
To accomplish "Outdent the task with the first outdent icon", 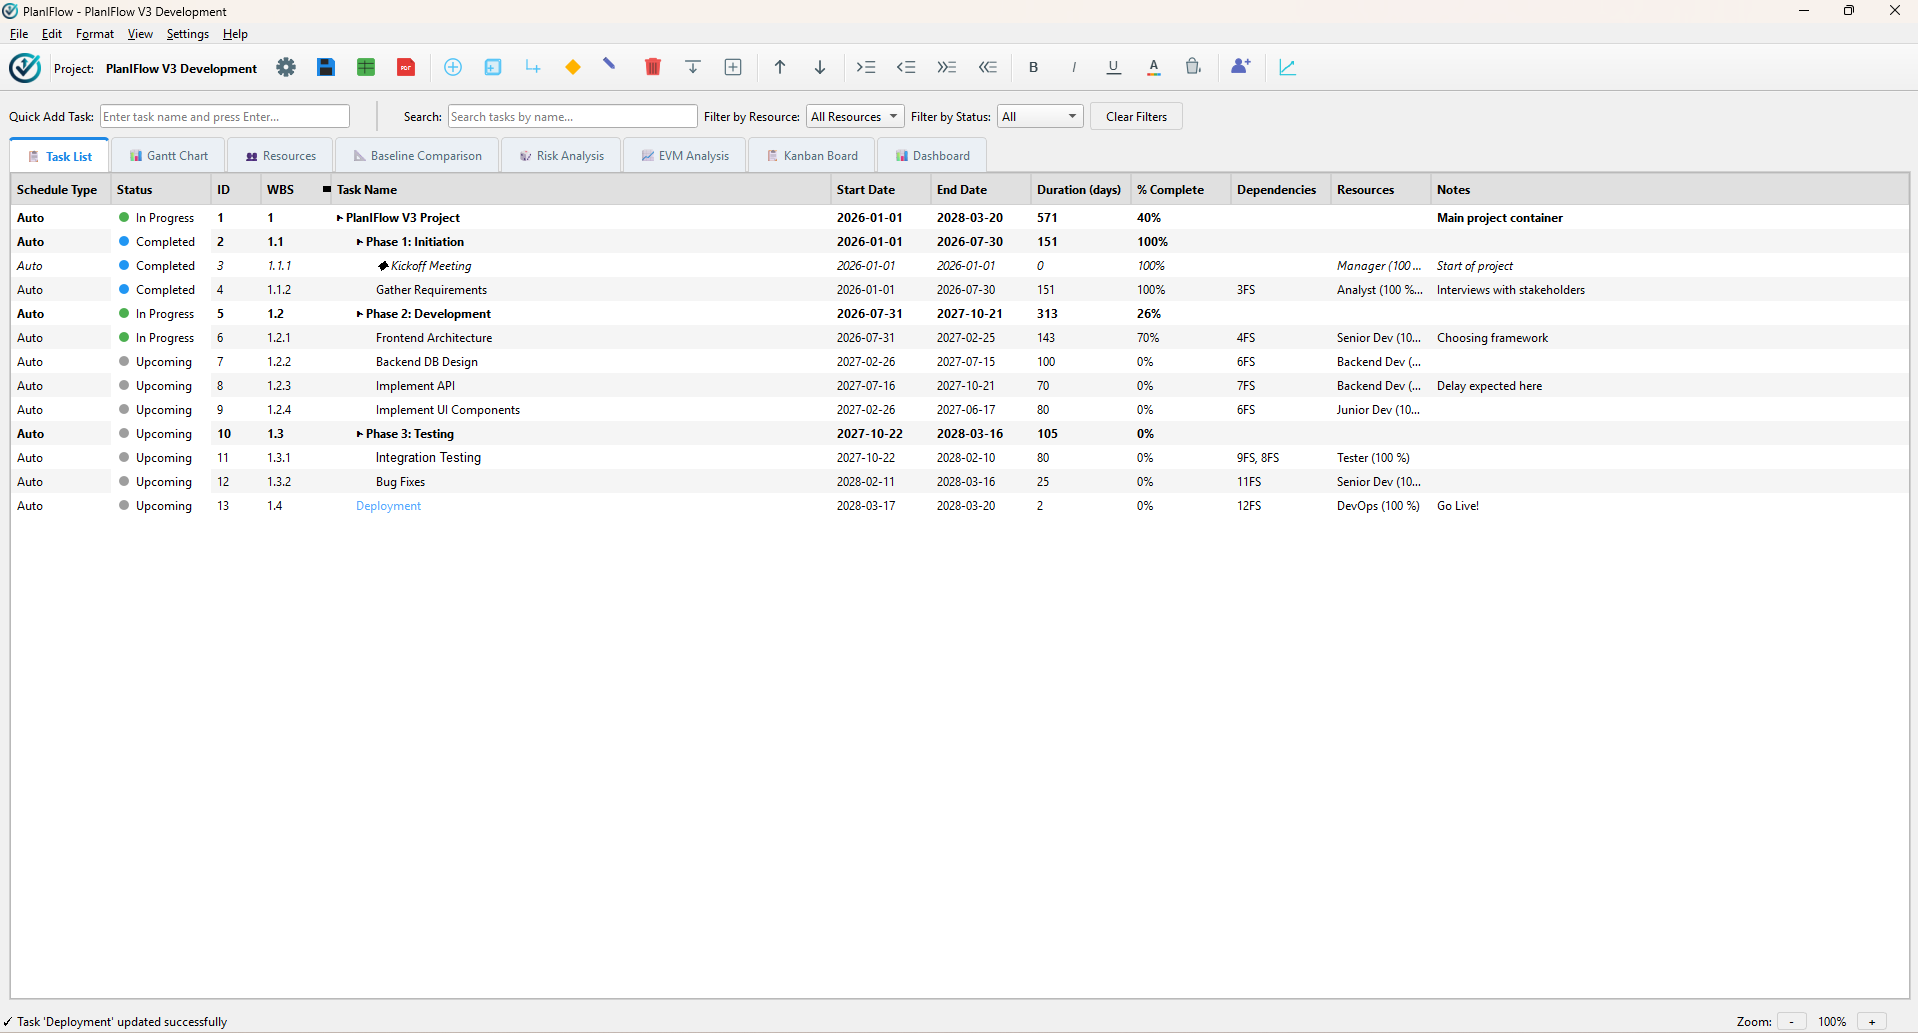I will coord(906,67).
